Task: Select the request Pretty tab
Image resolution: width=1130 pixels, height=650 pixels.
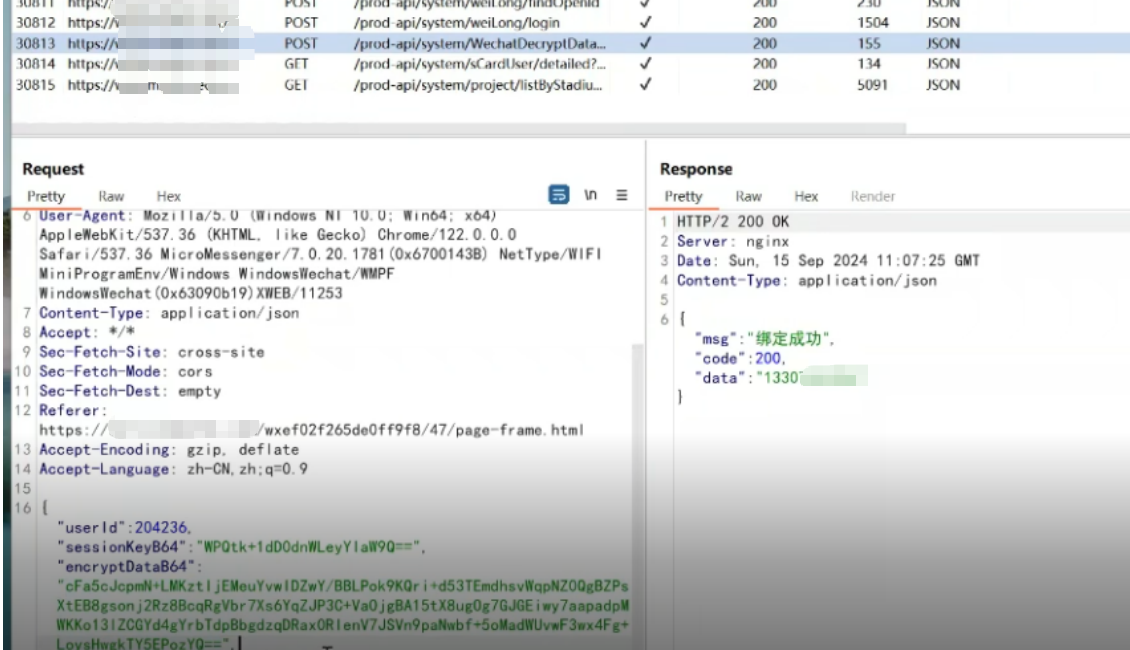Action: [46, 196]
